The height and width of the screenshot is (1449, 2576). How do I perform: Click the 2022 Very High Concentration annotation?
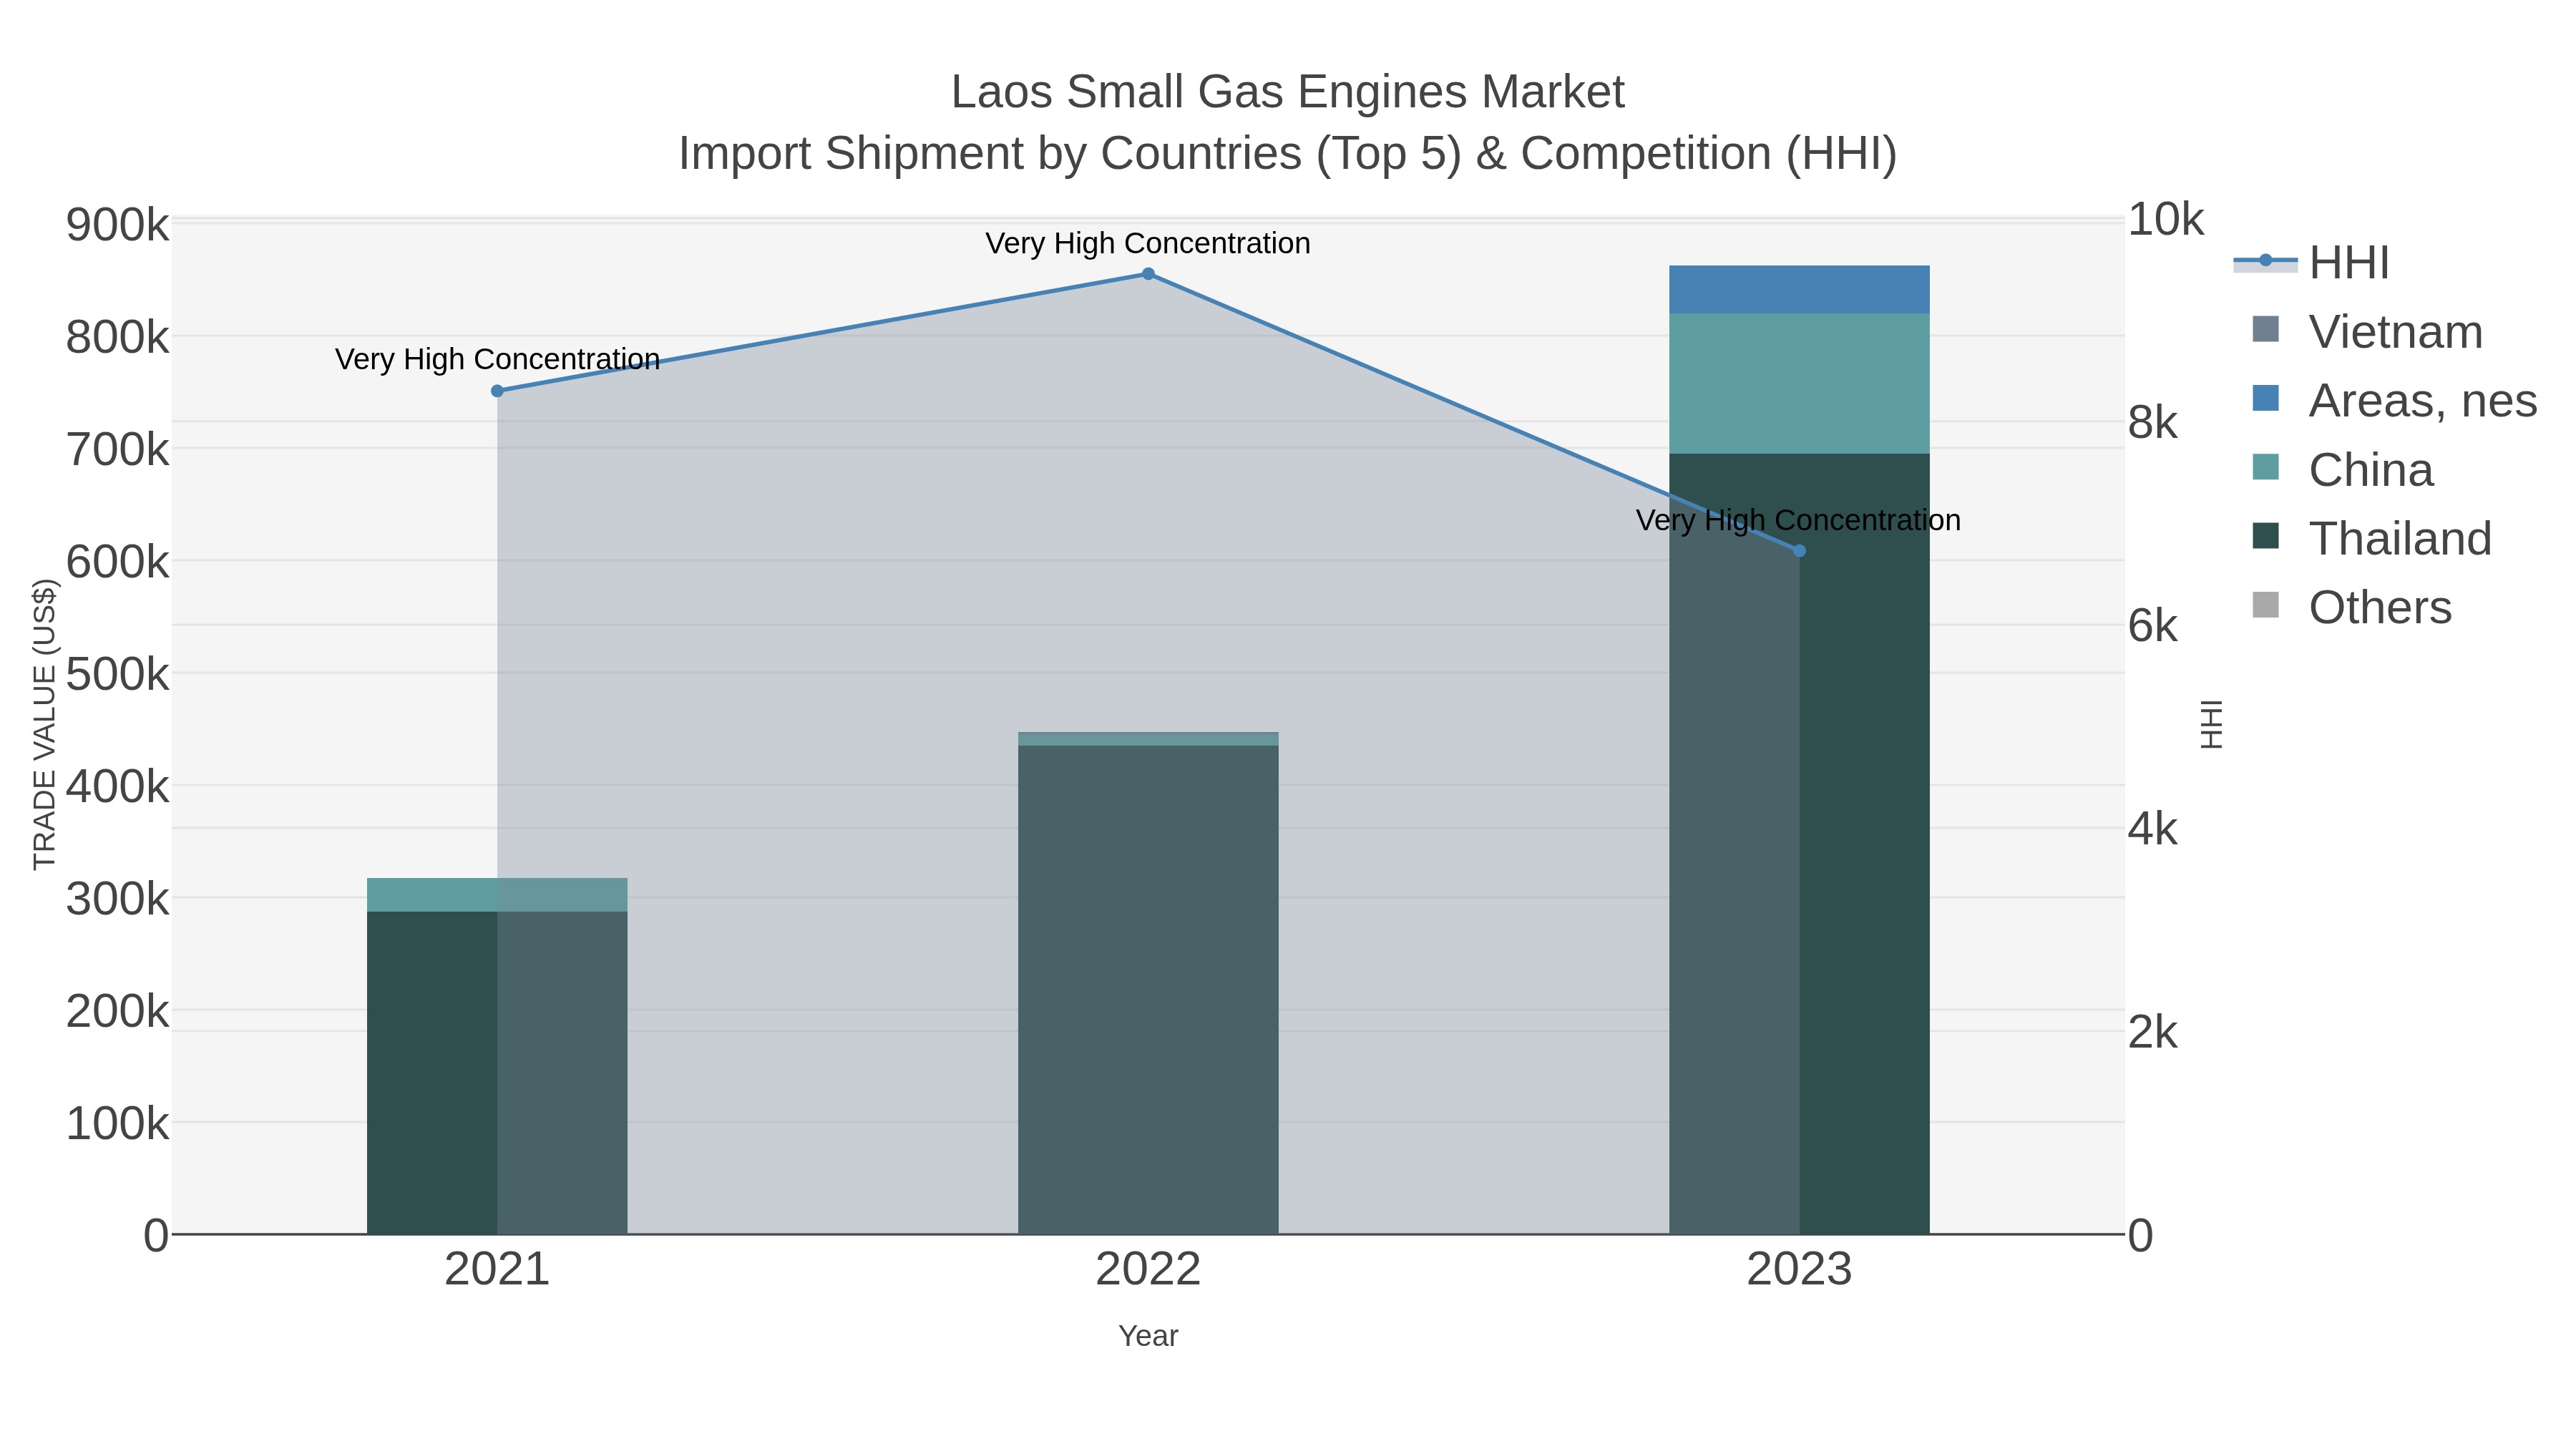coord(1148,243)
